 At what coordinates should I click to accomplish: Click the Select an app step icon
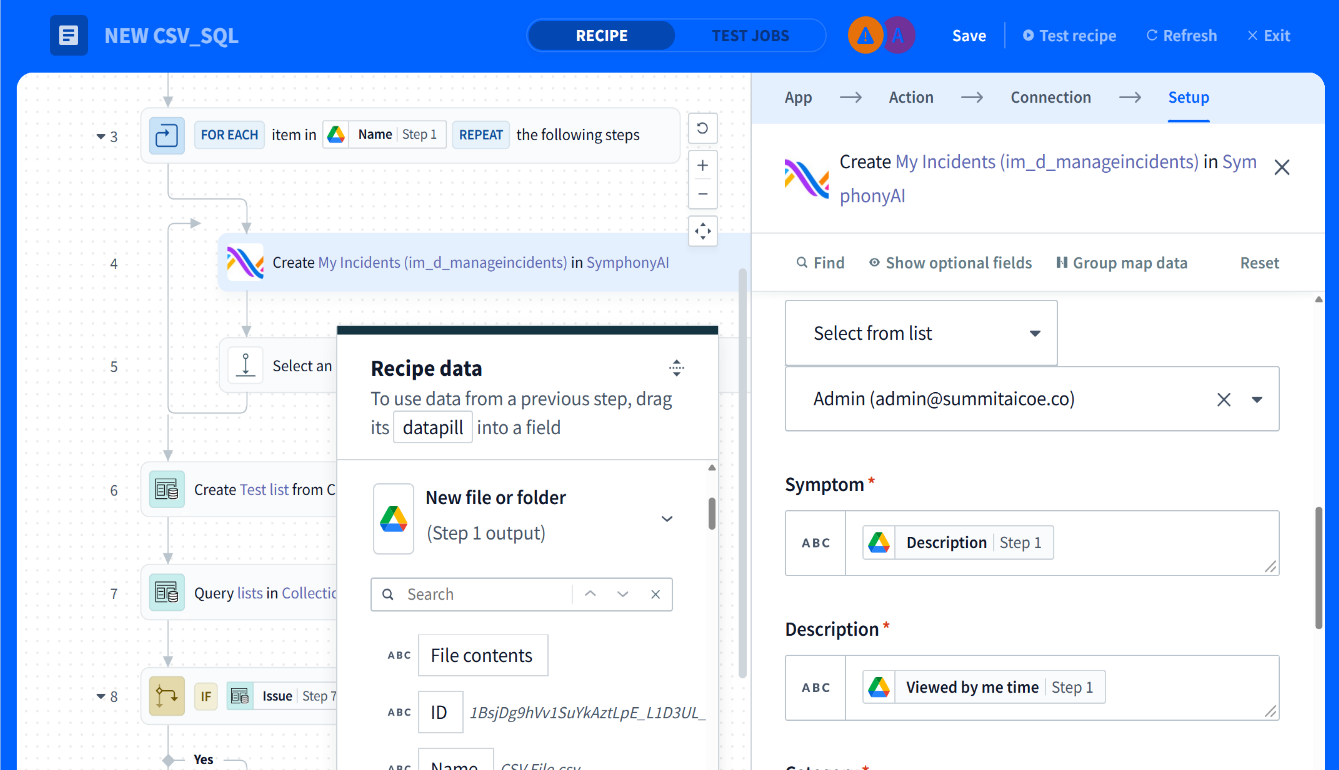point(245,366)
